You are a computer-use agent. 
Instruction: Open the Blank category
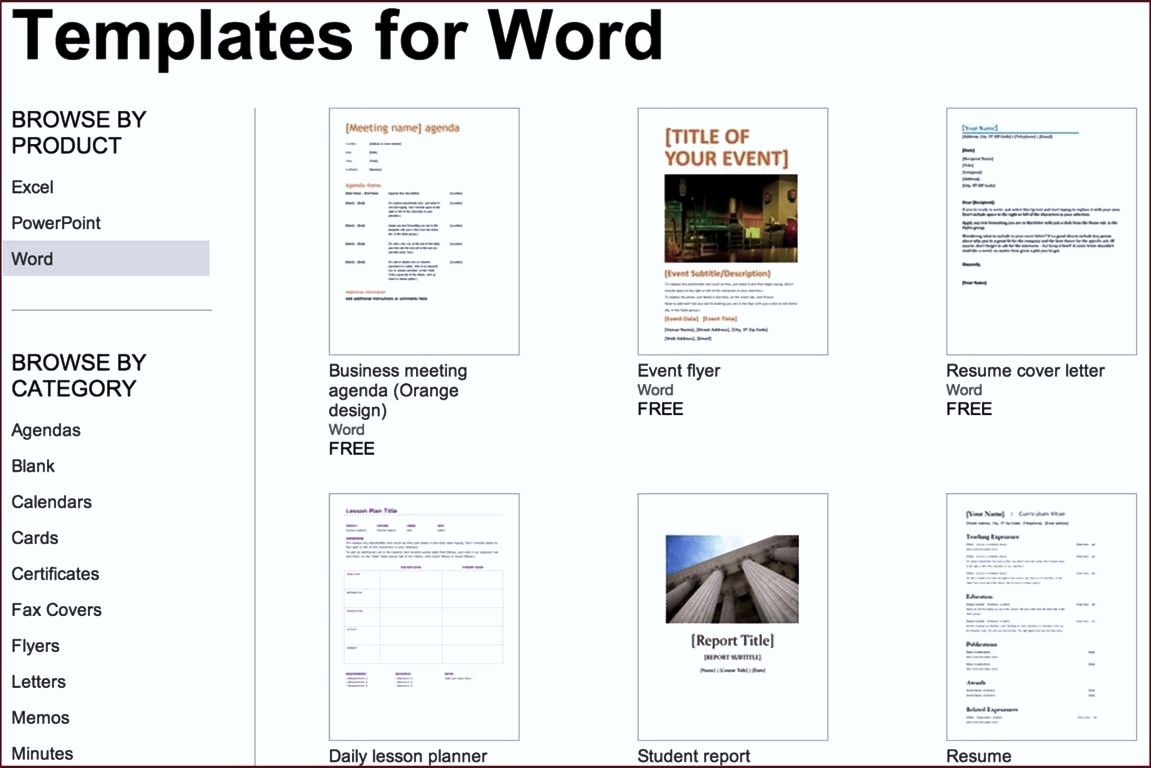[33, 466]
